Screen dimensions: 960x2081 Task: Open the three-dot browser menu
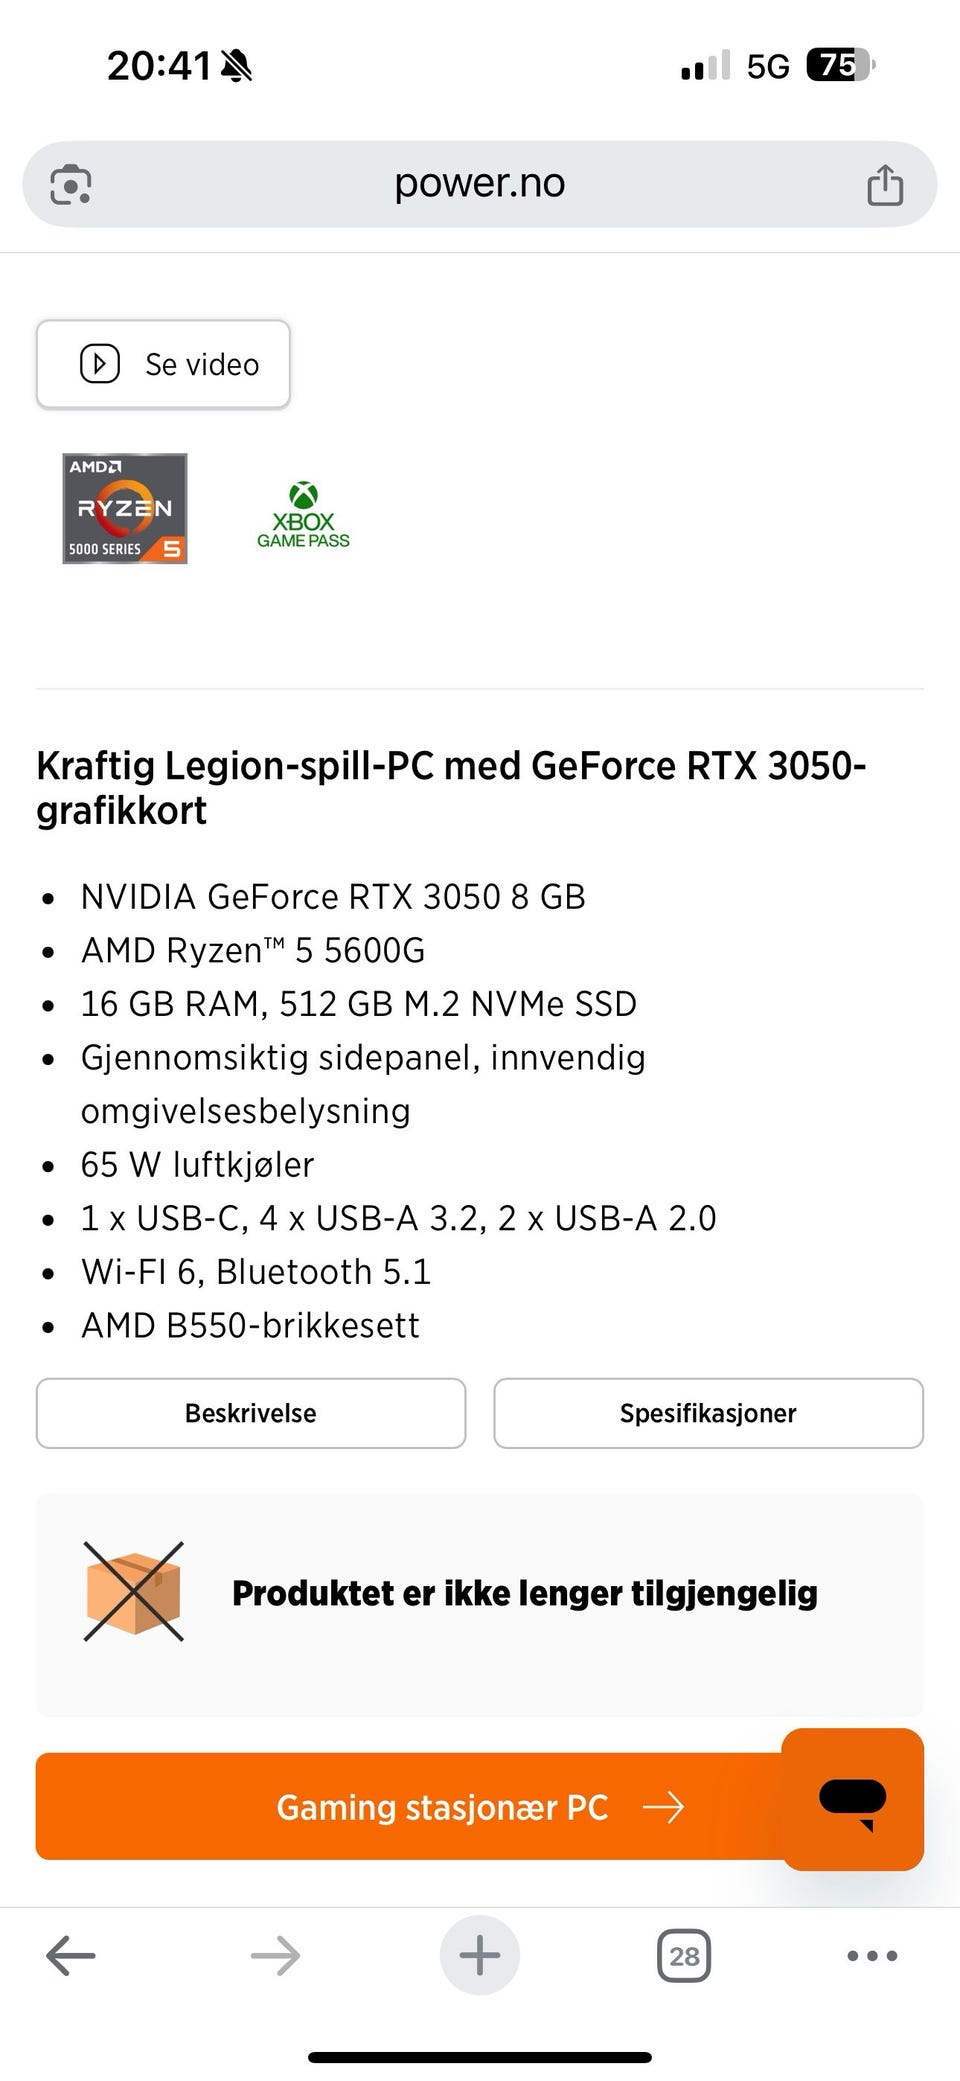click(872, 1955)
